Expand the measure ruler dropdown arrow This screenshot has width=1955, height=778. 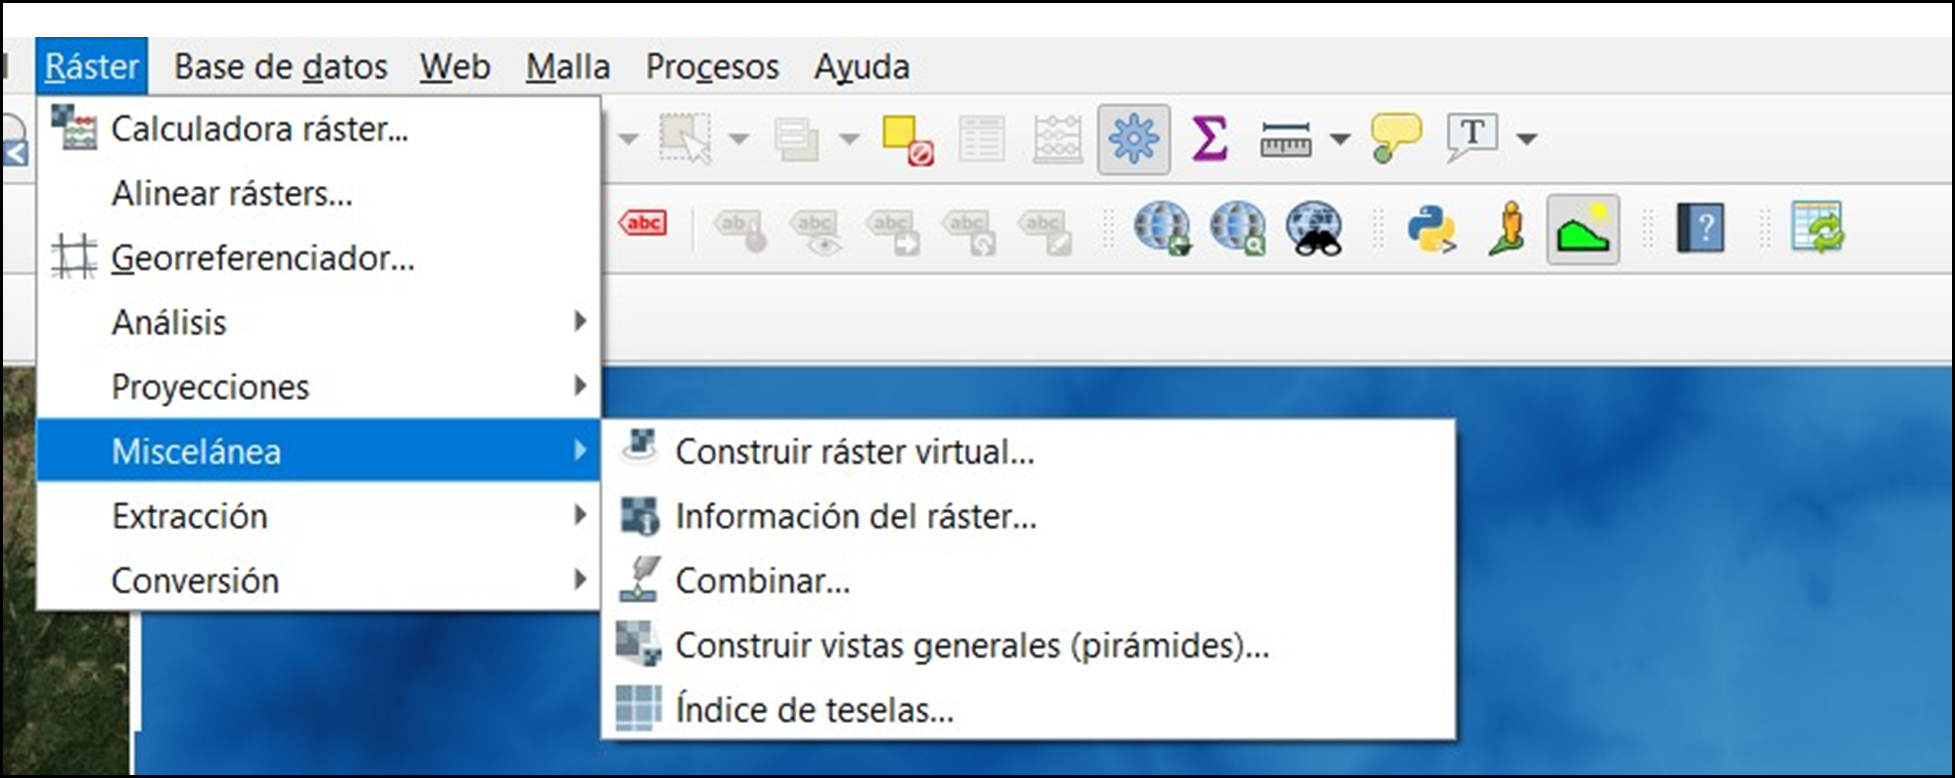click(1339, 139)
